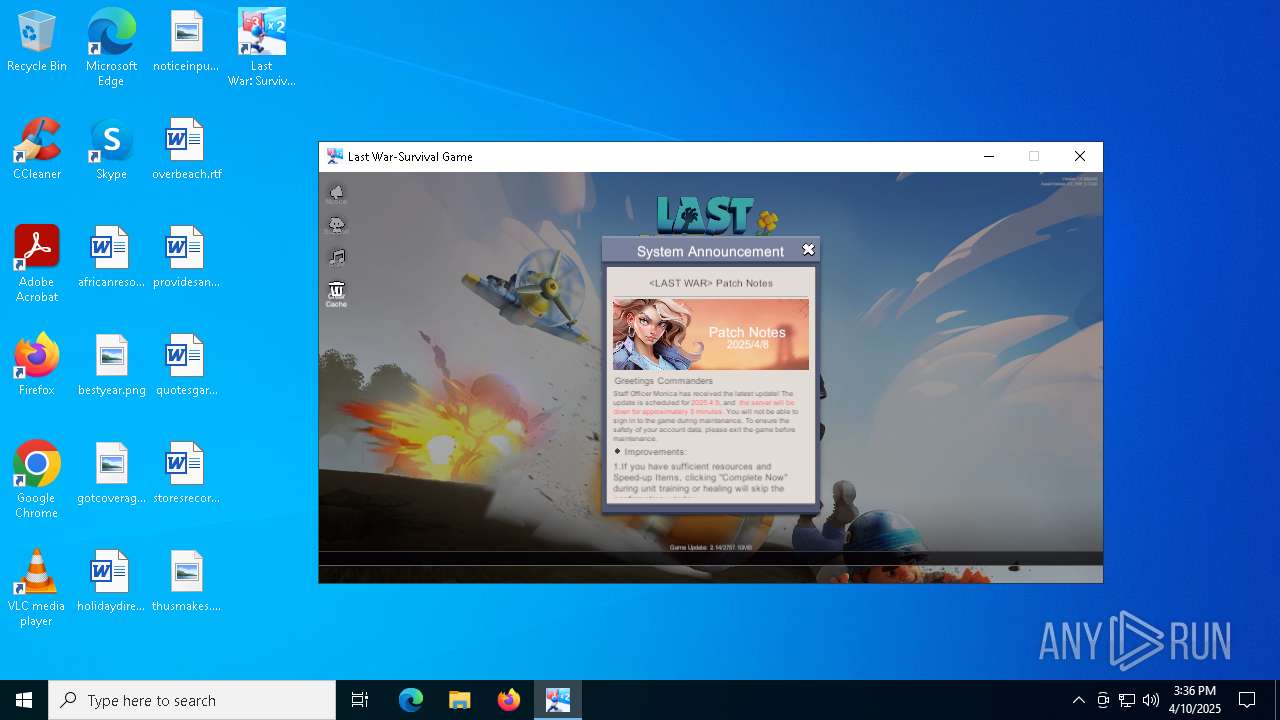The height and width of the screenshot is (720, 1280).
Task: Select holidaydire... Word document on desktop
Action: pyautogui.click(x=111, y=581)
